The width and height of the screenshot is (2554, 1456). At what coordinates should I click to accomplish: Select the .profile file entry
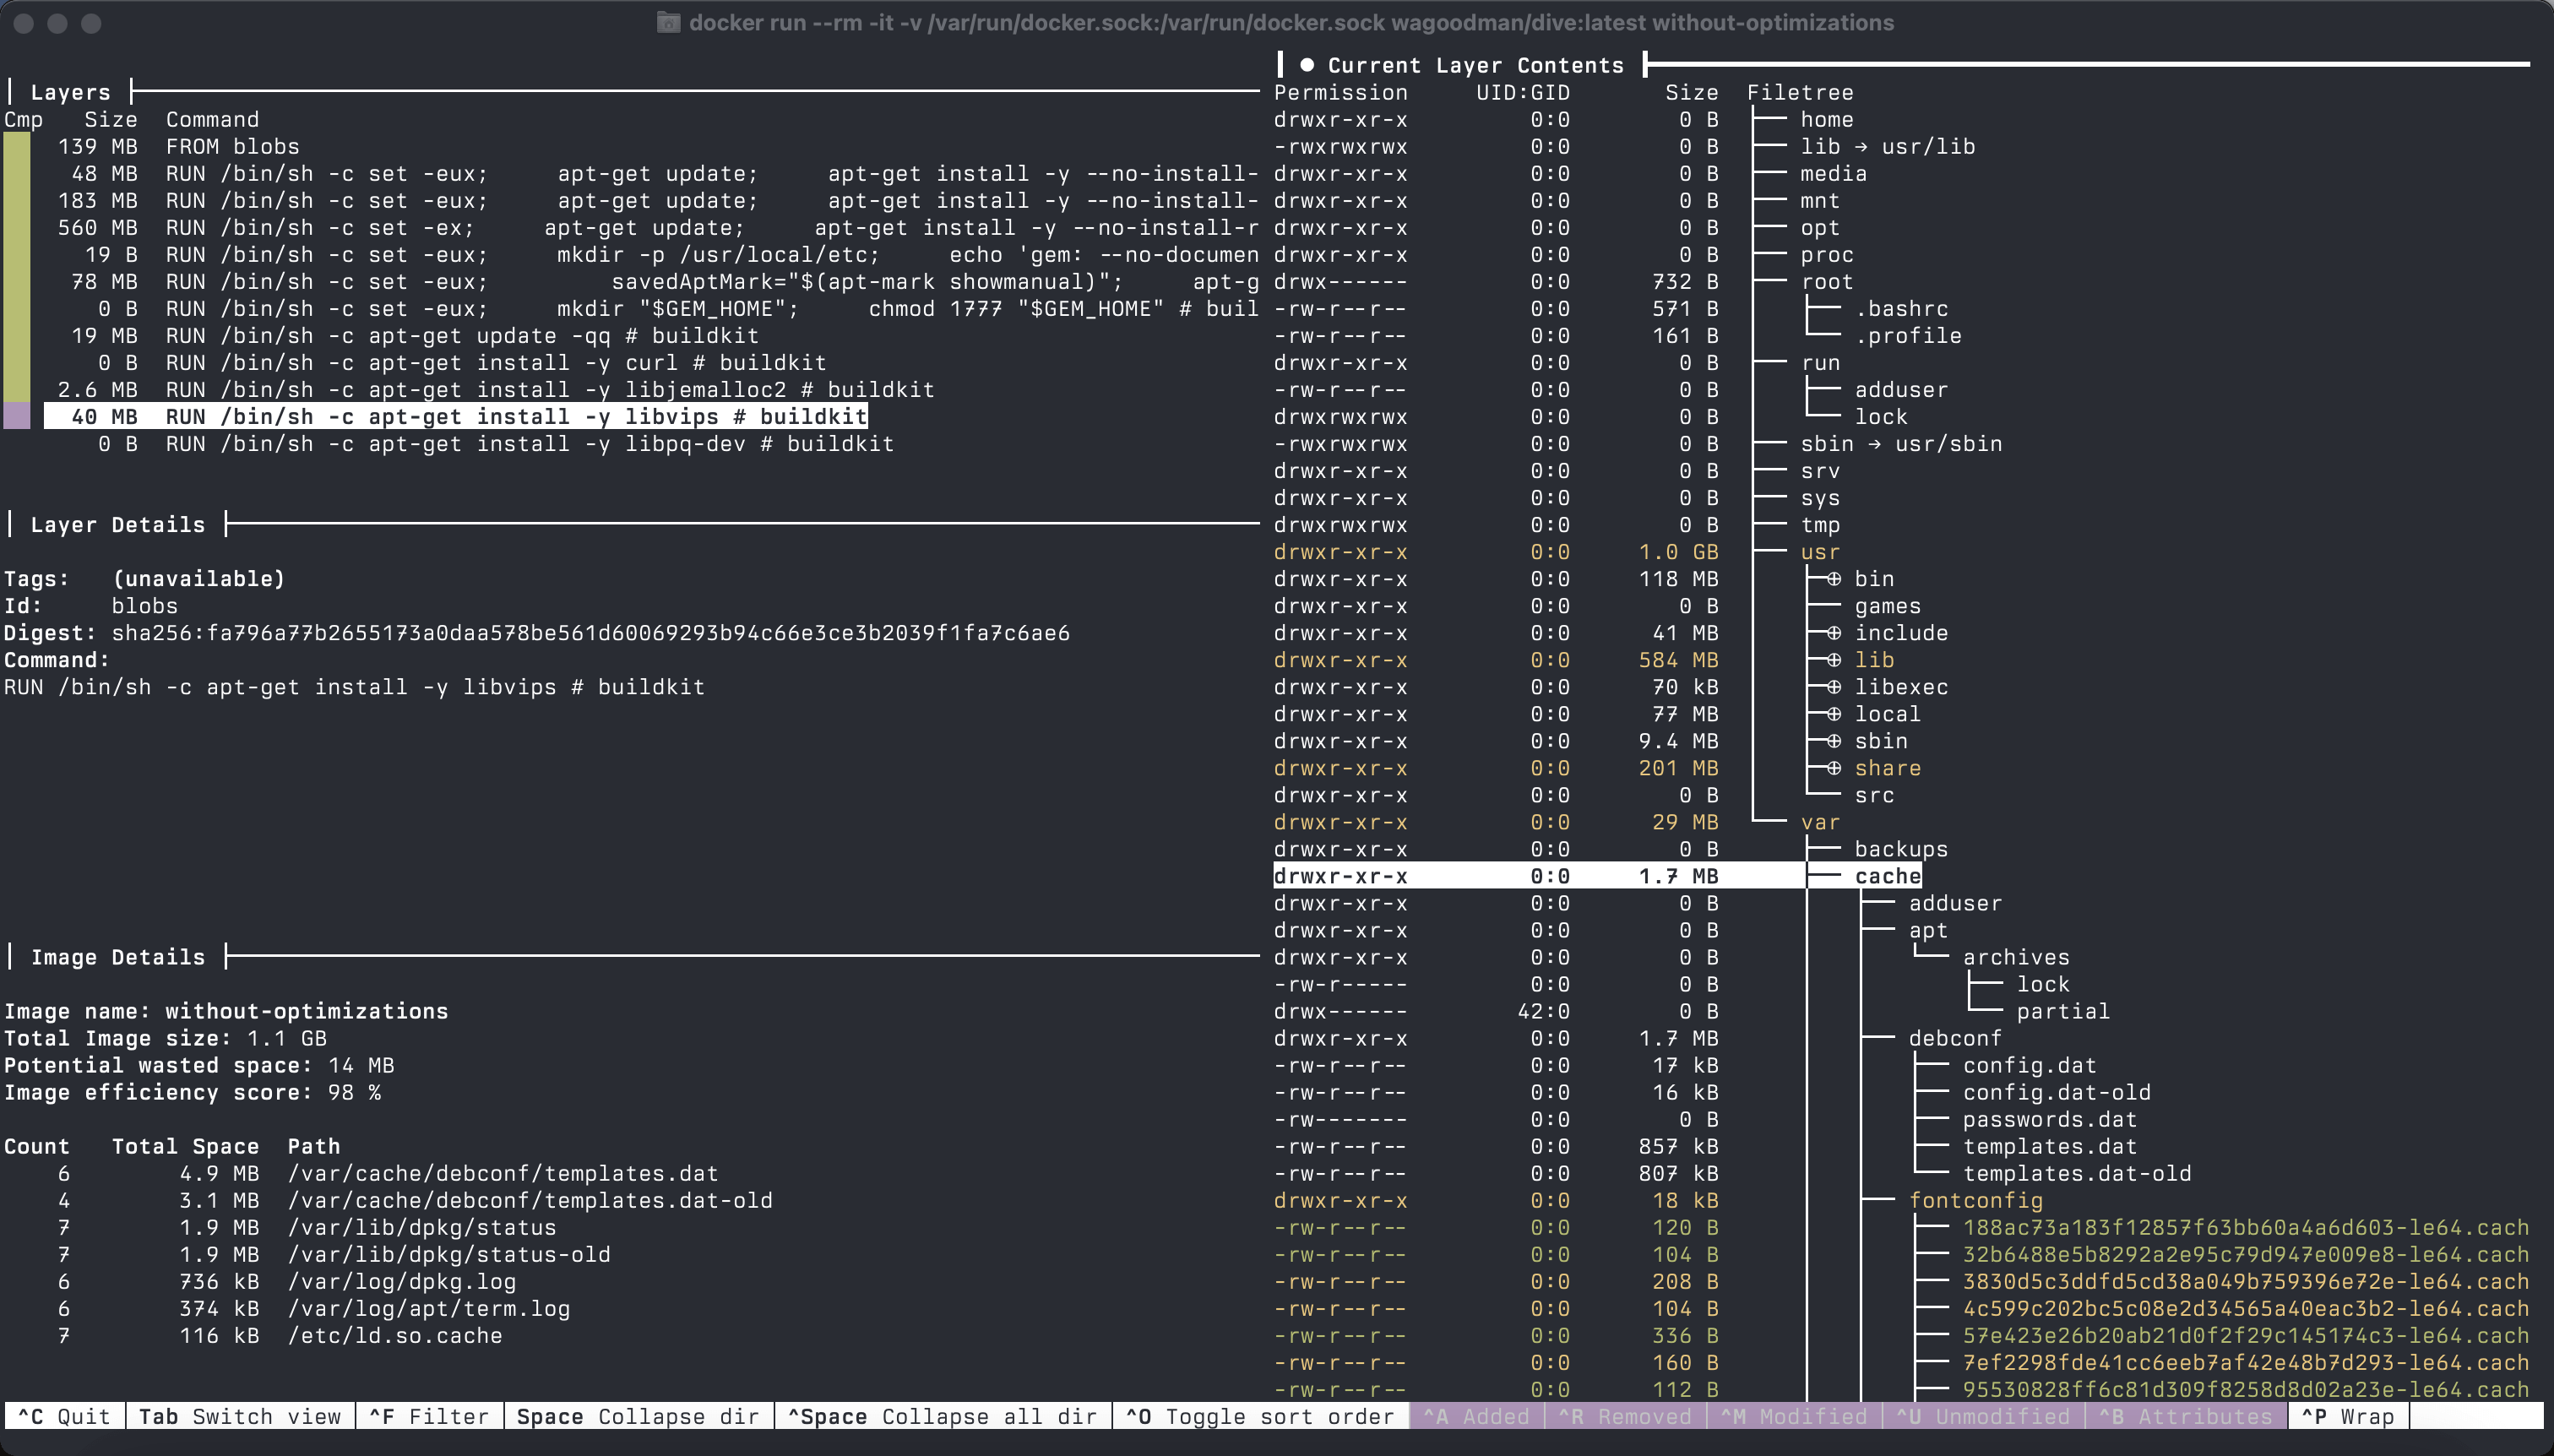pos(1908,335)
